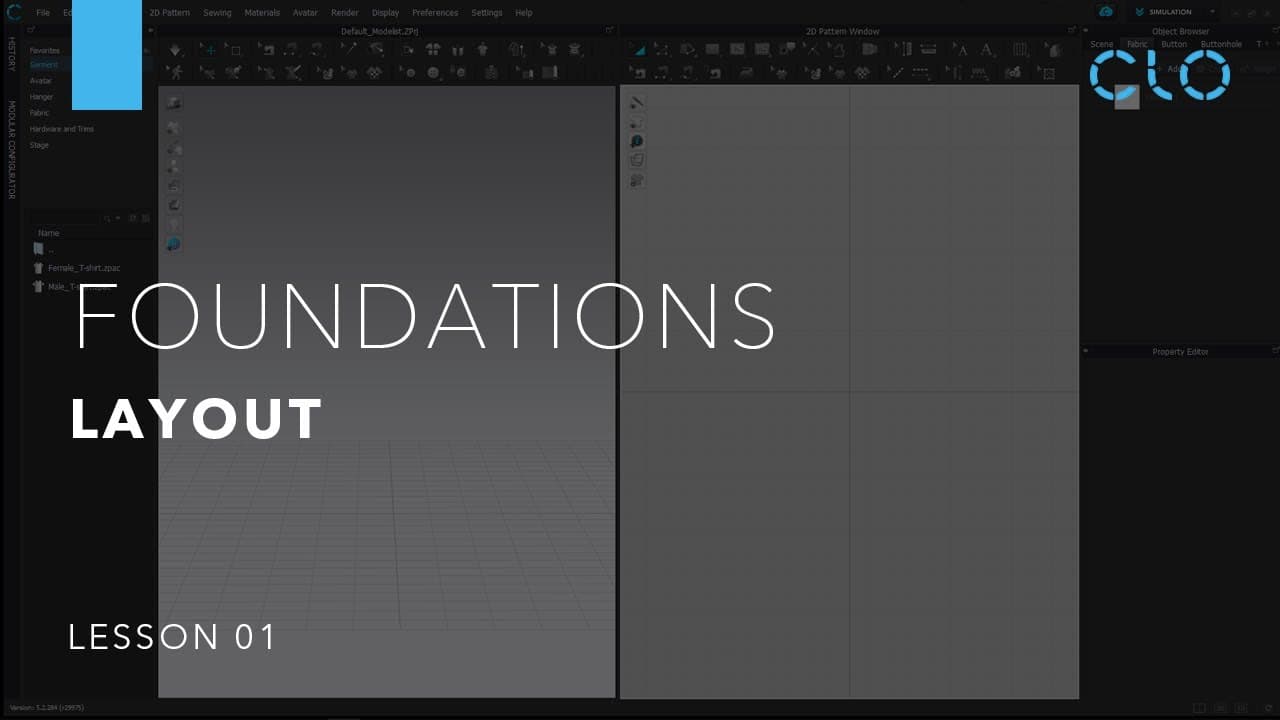The width and height of the screenshot is (1280, 720).
Task: Open the Help menu
Action: click(x=524, y=13)
